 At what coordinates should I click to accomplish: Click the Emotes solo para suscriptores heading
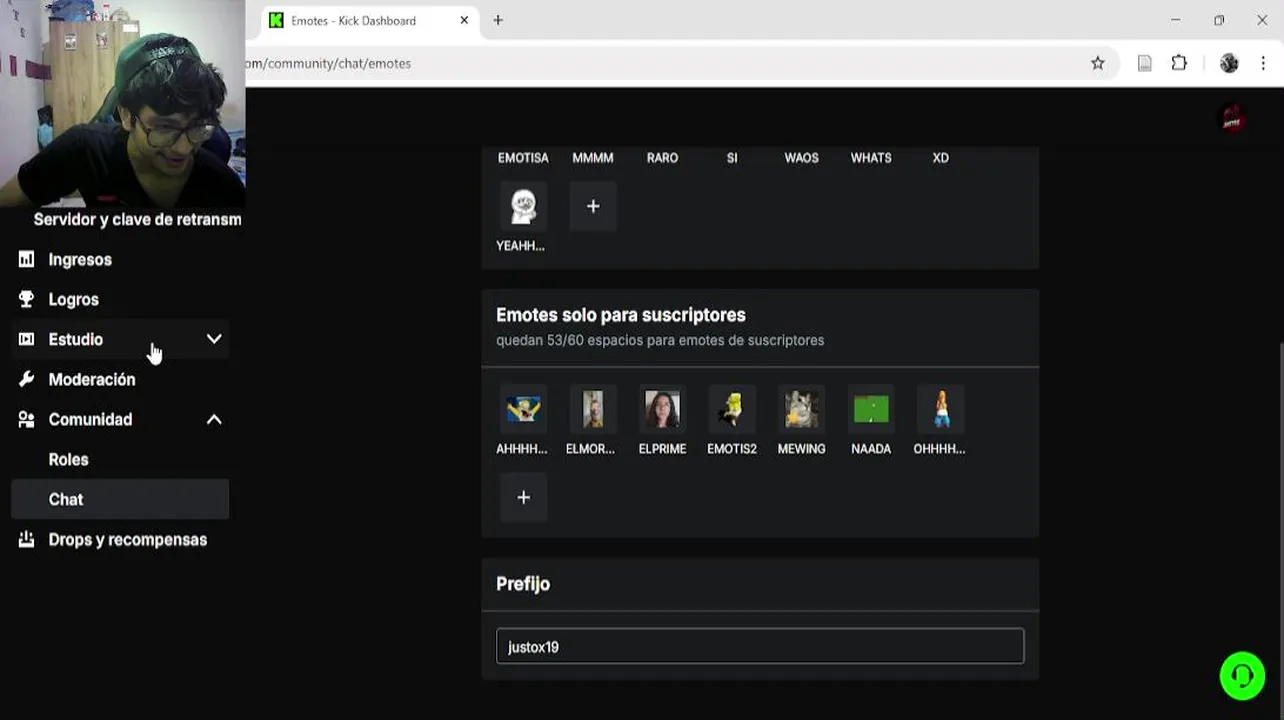(x=621, y=315)
